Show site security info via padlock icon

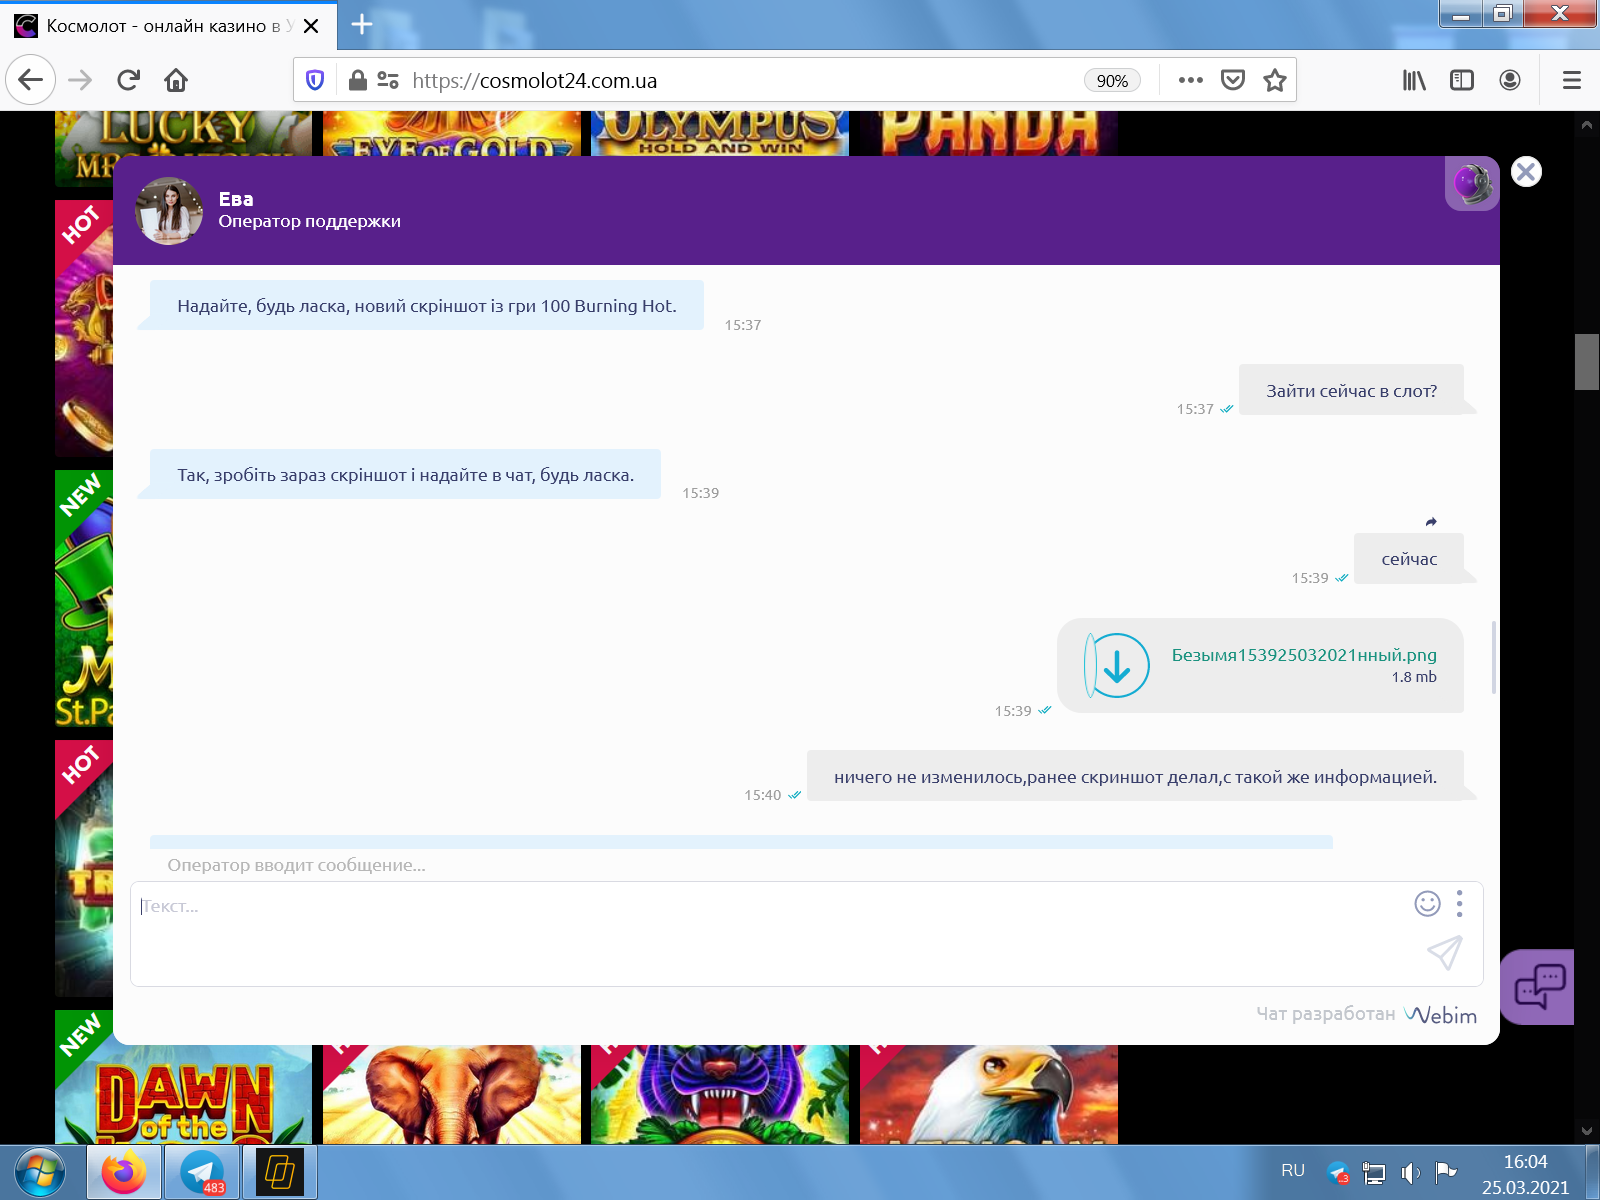click(x=357, y=80)
